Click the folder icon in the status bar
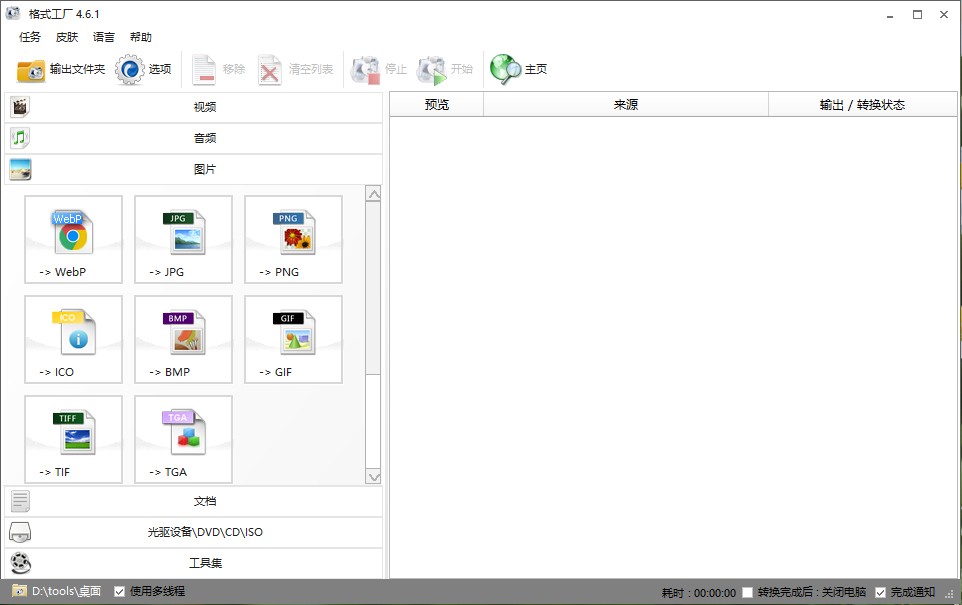Screen dimensions: 962x605 click(19, 591)
